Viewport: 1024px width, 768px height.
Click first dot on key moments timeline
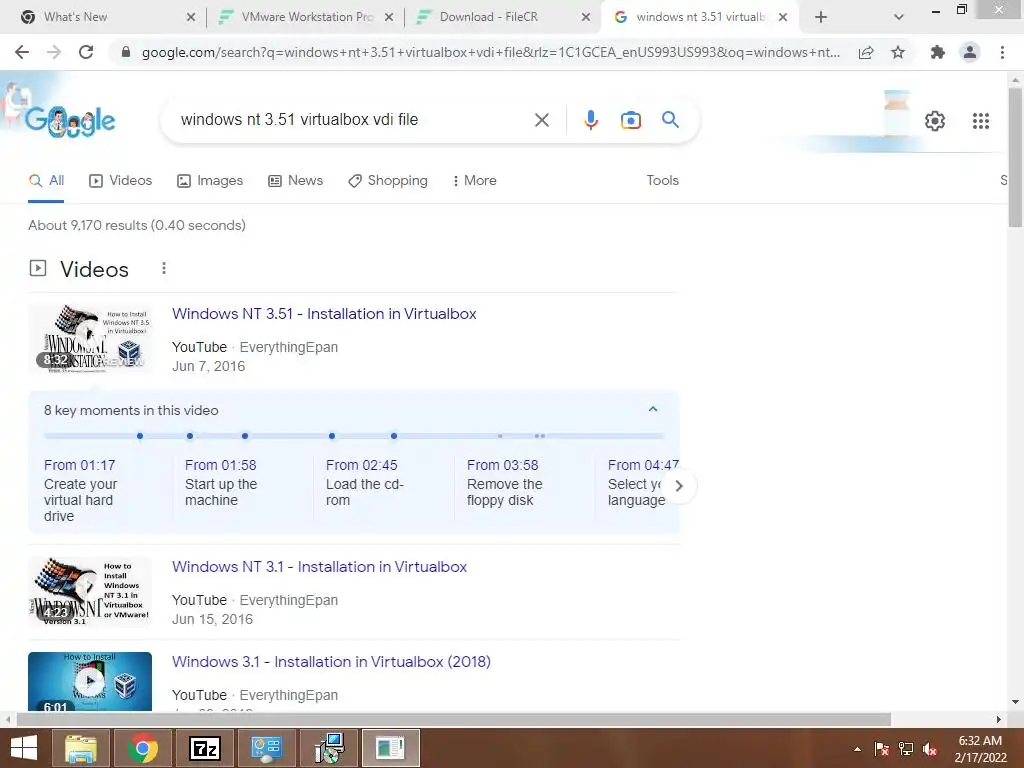140,436
